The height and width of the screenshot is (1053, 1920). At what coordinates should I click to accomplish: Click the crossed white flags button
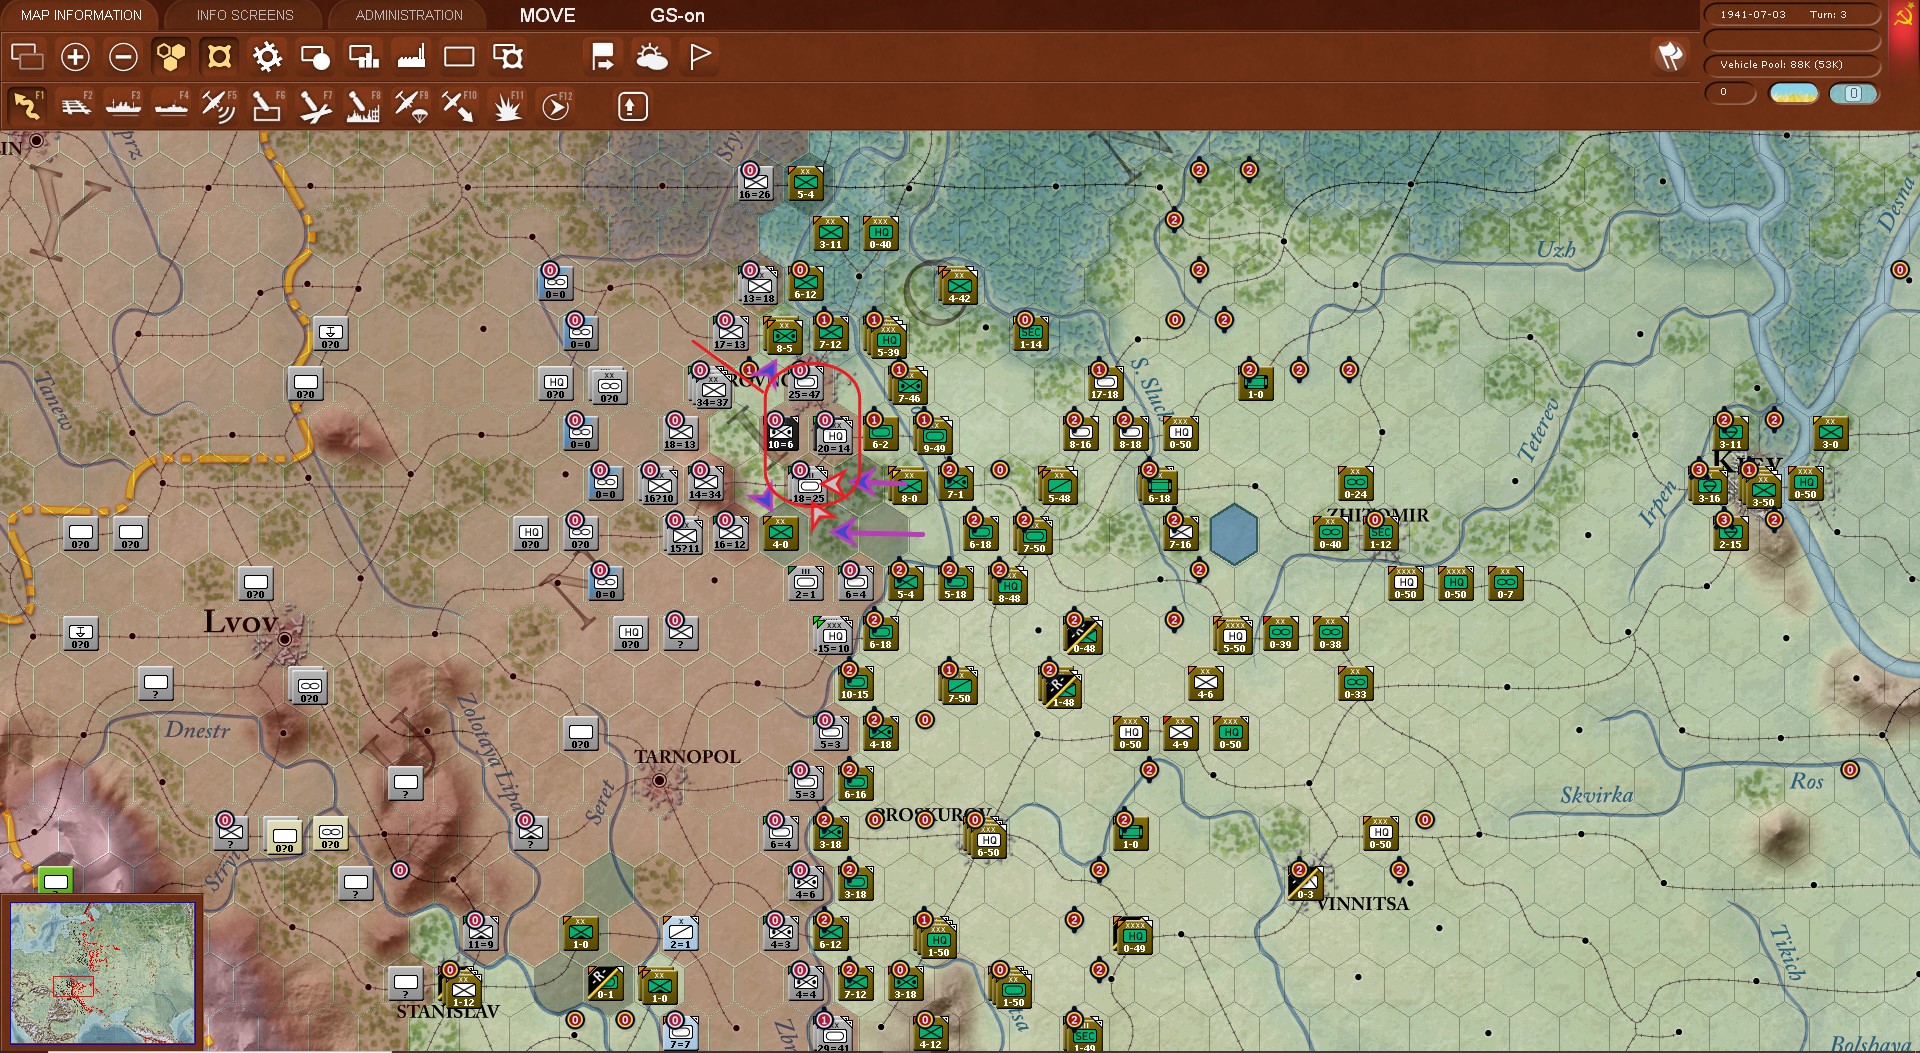[1670, 56]
